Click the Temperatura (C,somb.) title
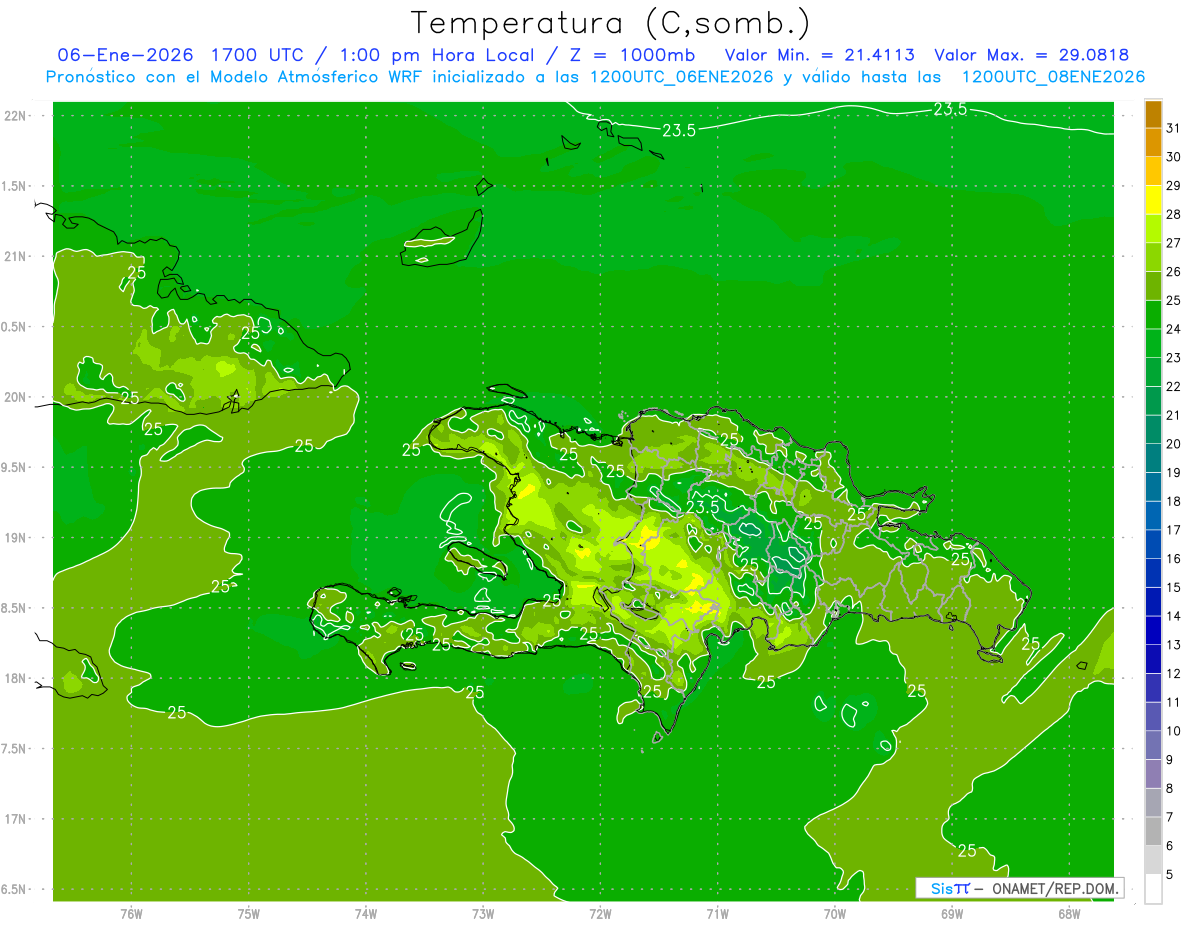1200x927 pixels. 610,23
